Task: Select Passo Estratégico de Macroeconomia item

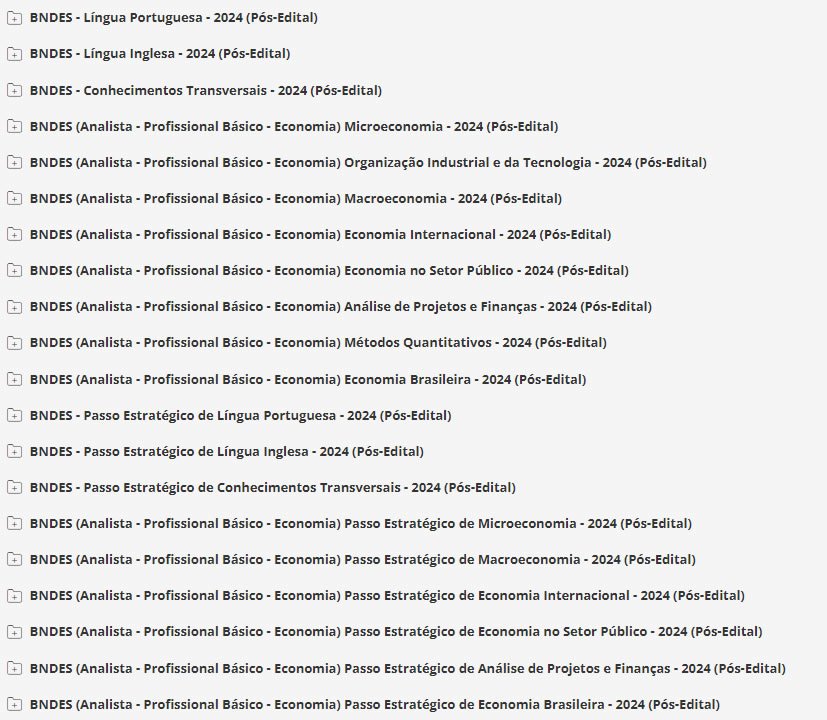Action: [x=362, y=559]
